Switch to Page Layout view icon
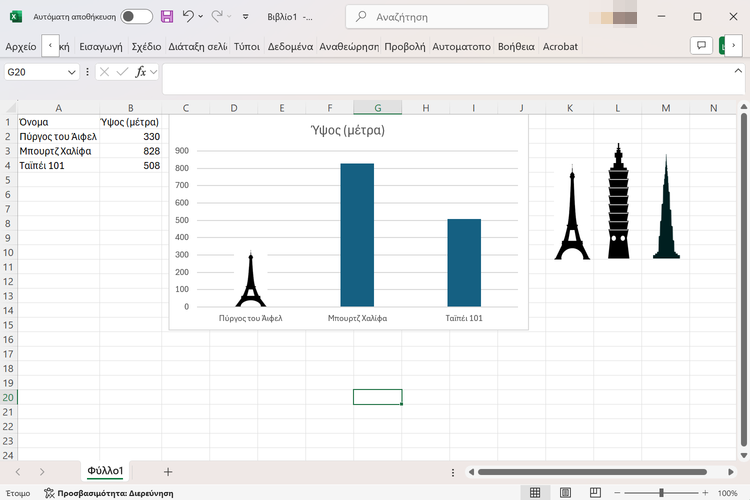The height and width of the screenshot is (500, 750). pyautogui.click(x=565, y=492)
